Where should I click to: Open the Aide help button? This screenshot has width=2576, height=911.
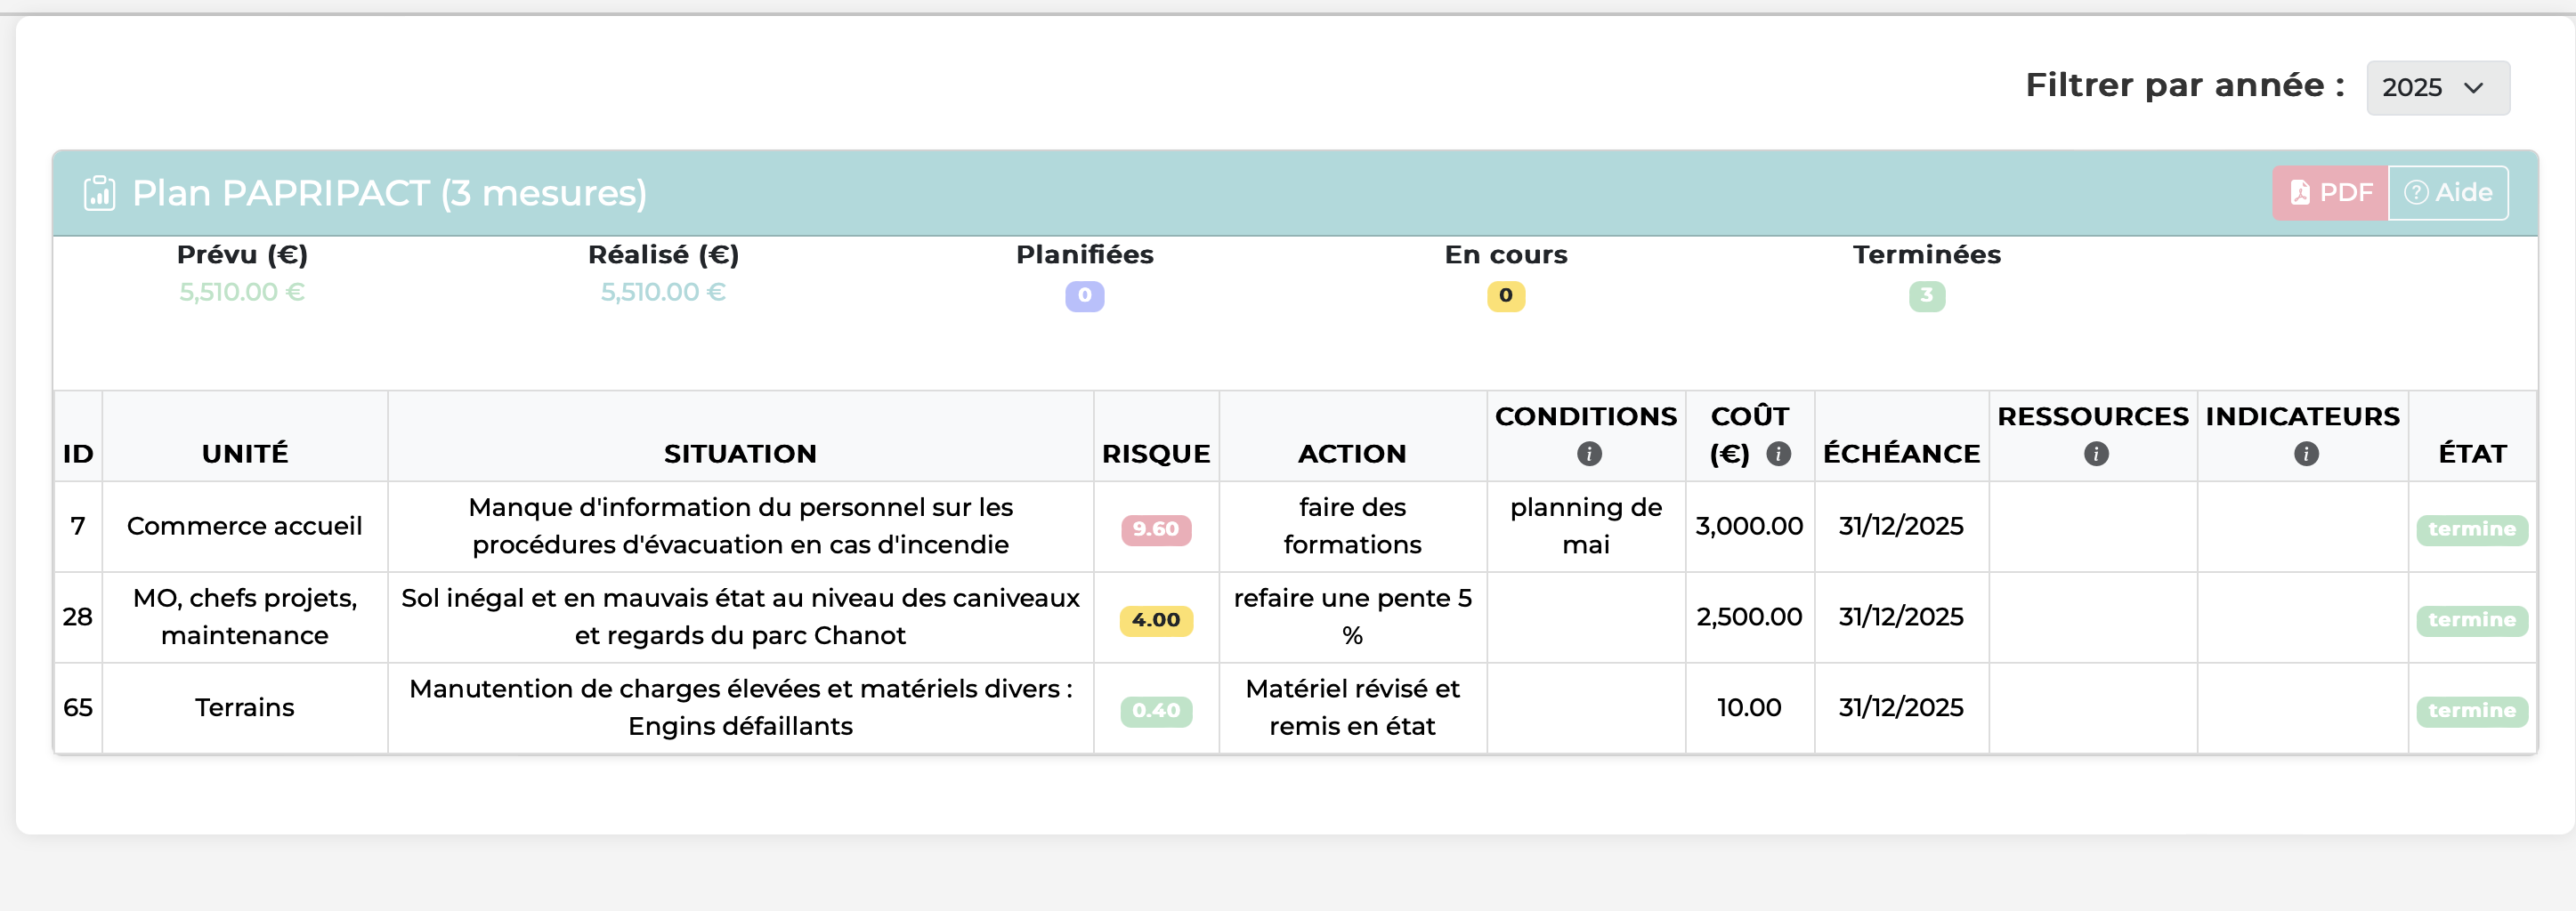point(2448,192)
